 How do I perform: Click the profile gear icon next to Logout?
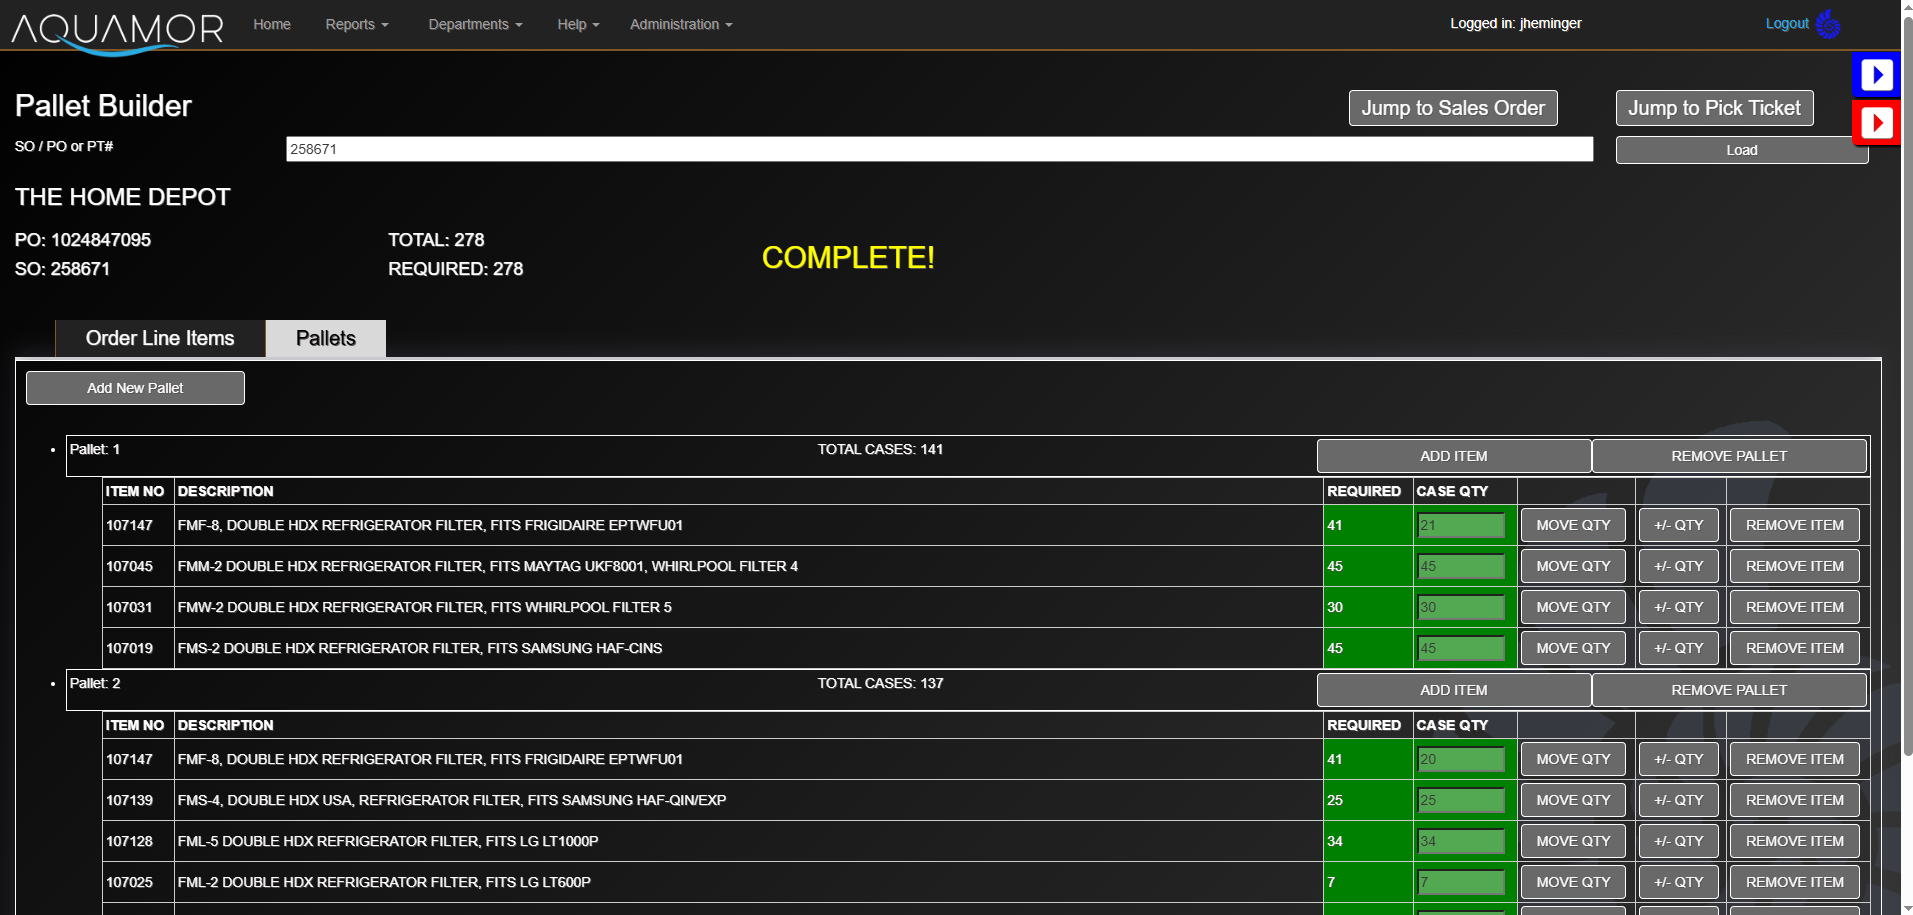click(x=1829, y=24)
